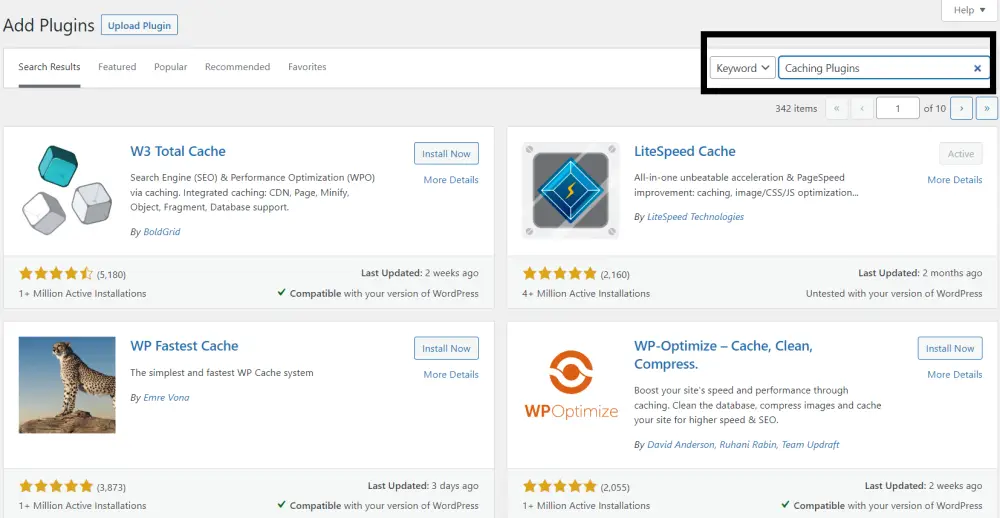Click the WP-Optimize star rating
Image resolution: width=1000 pixels, height=518 pixels.
(x=560, y=487)
